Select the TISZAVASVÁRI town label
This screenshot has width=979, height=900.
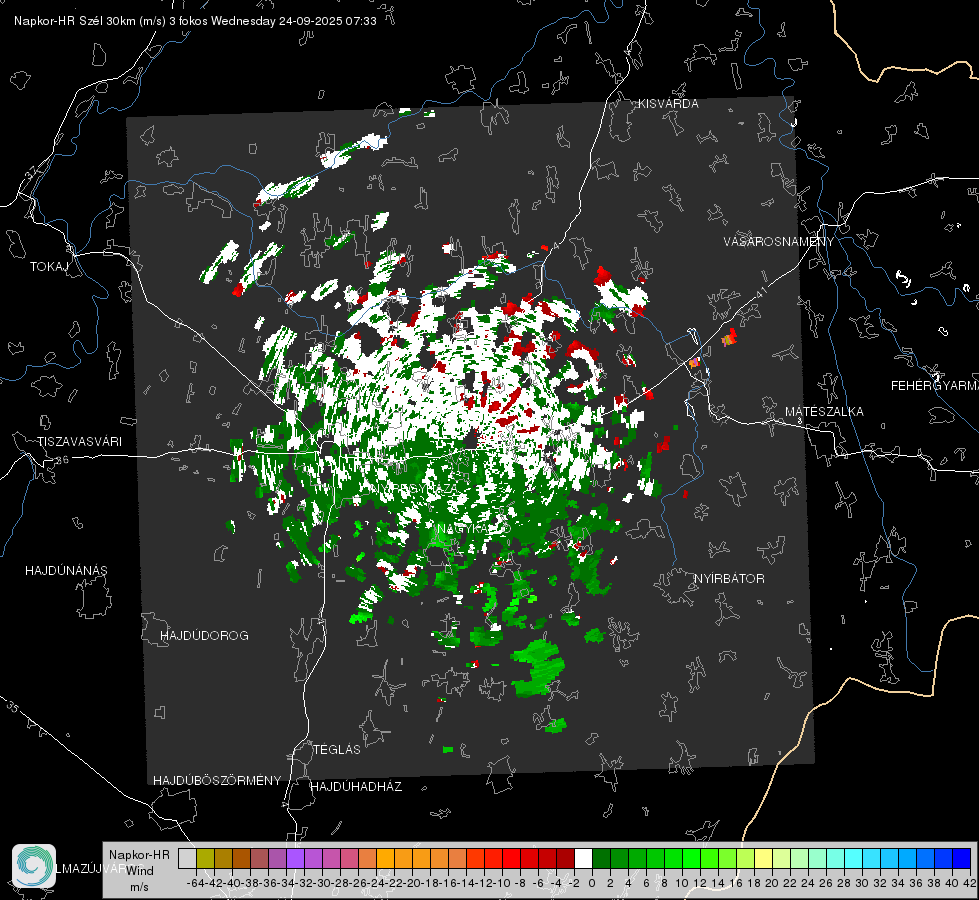tap(79, 442)
